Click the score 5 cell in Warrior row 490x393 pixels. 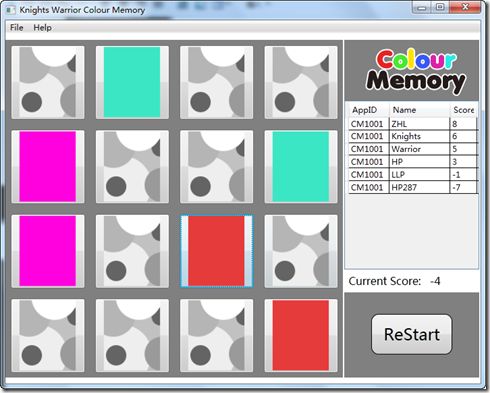[464, 149]
